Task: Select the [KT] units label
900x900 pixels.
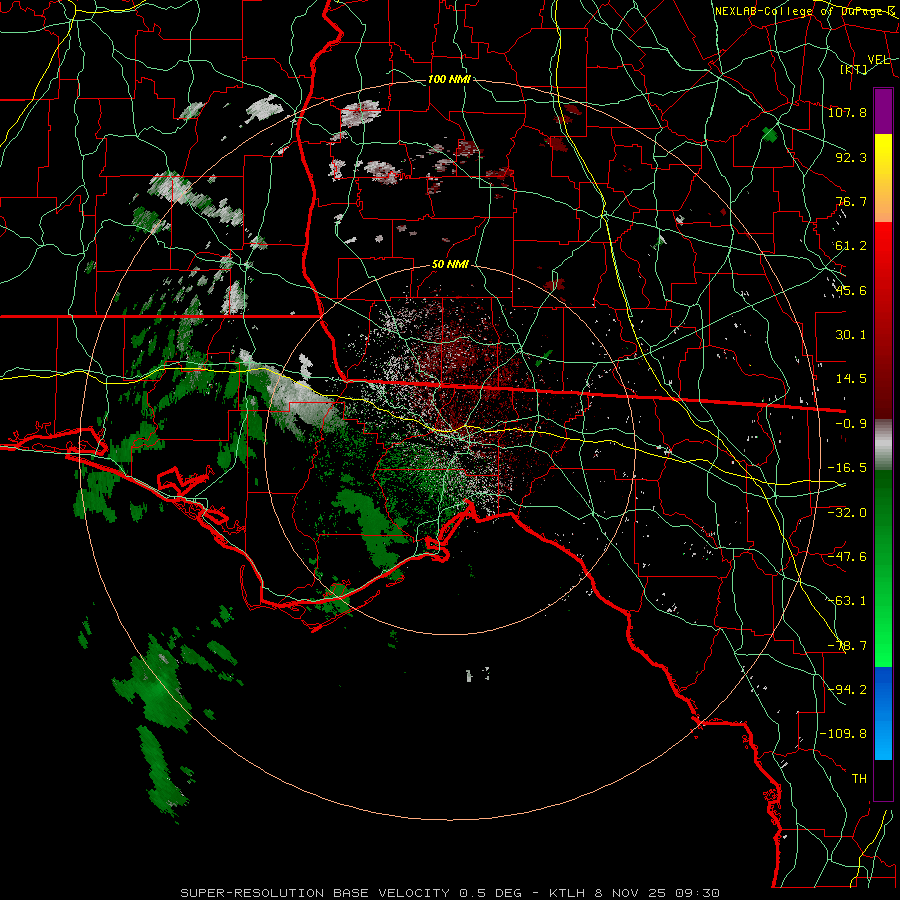Action: click(x=854, y=69)
